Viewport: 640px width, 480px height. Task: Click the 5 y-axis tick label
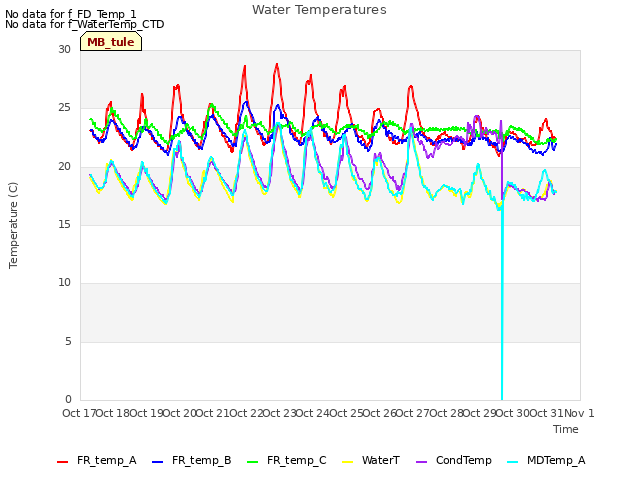coord(68,341)
